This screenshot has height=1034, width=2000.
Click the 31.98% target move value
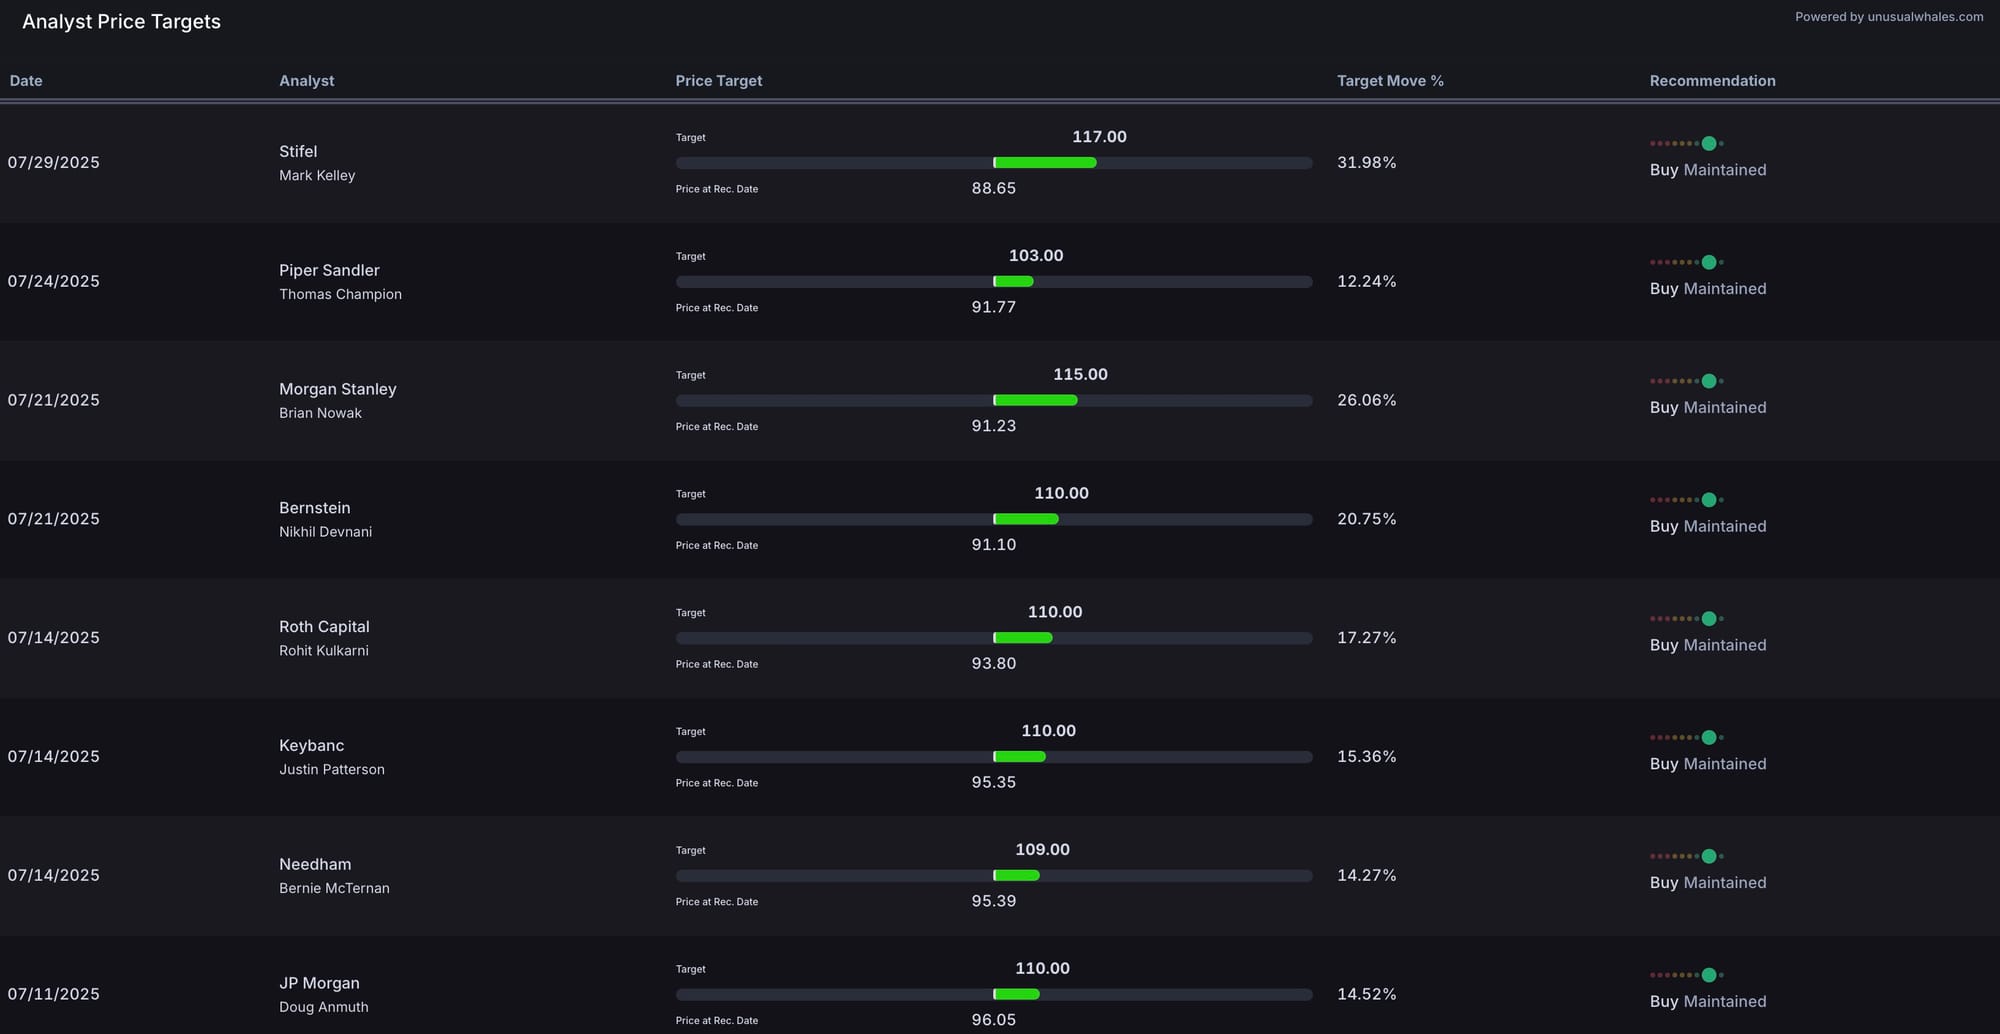pos(1367,163)
